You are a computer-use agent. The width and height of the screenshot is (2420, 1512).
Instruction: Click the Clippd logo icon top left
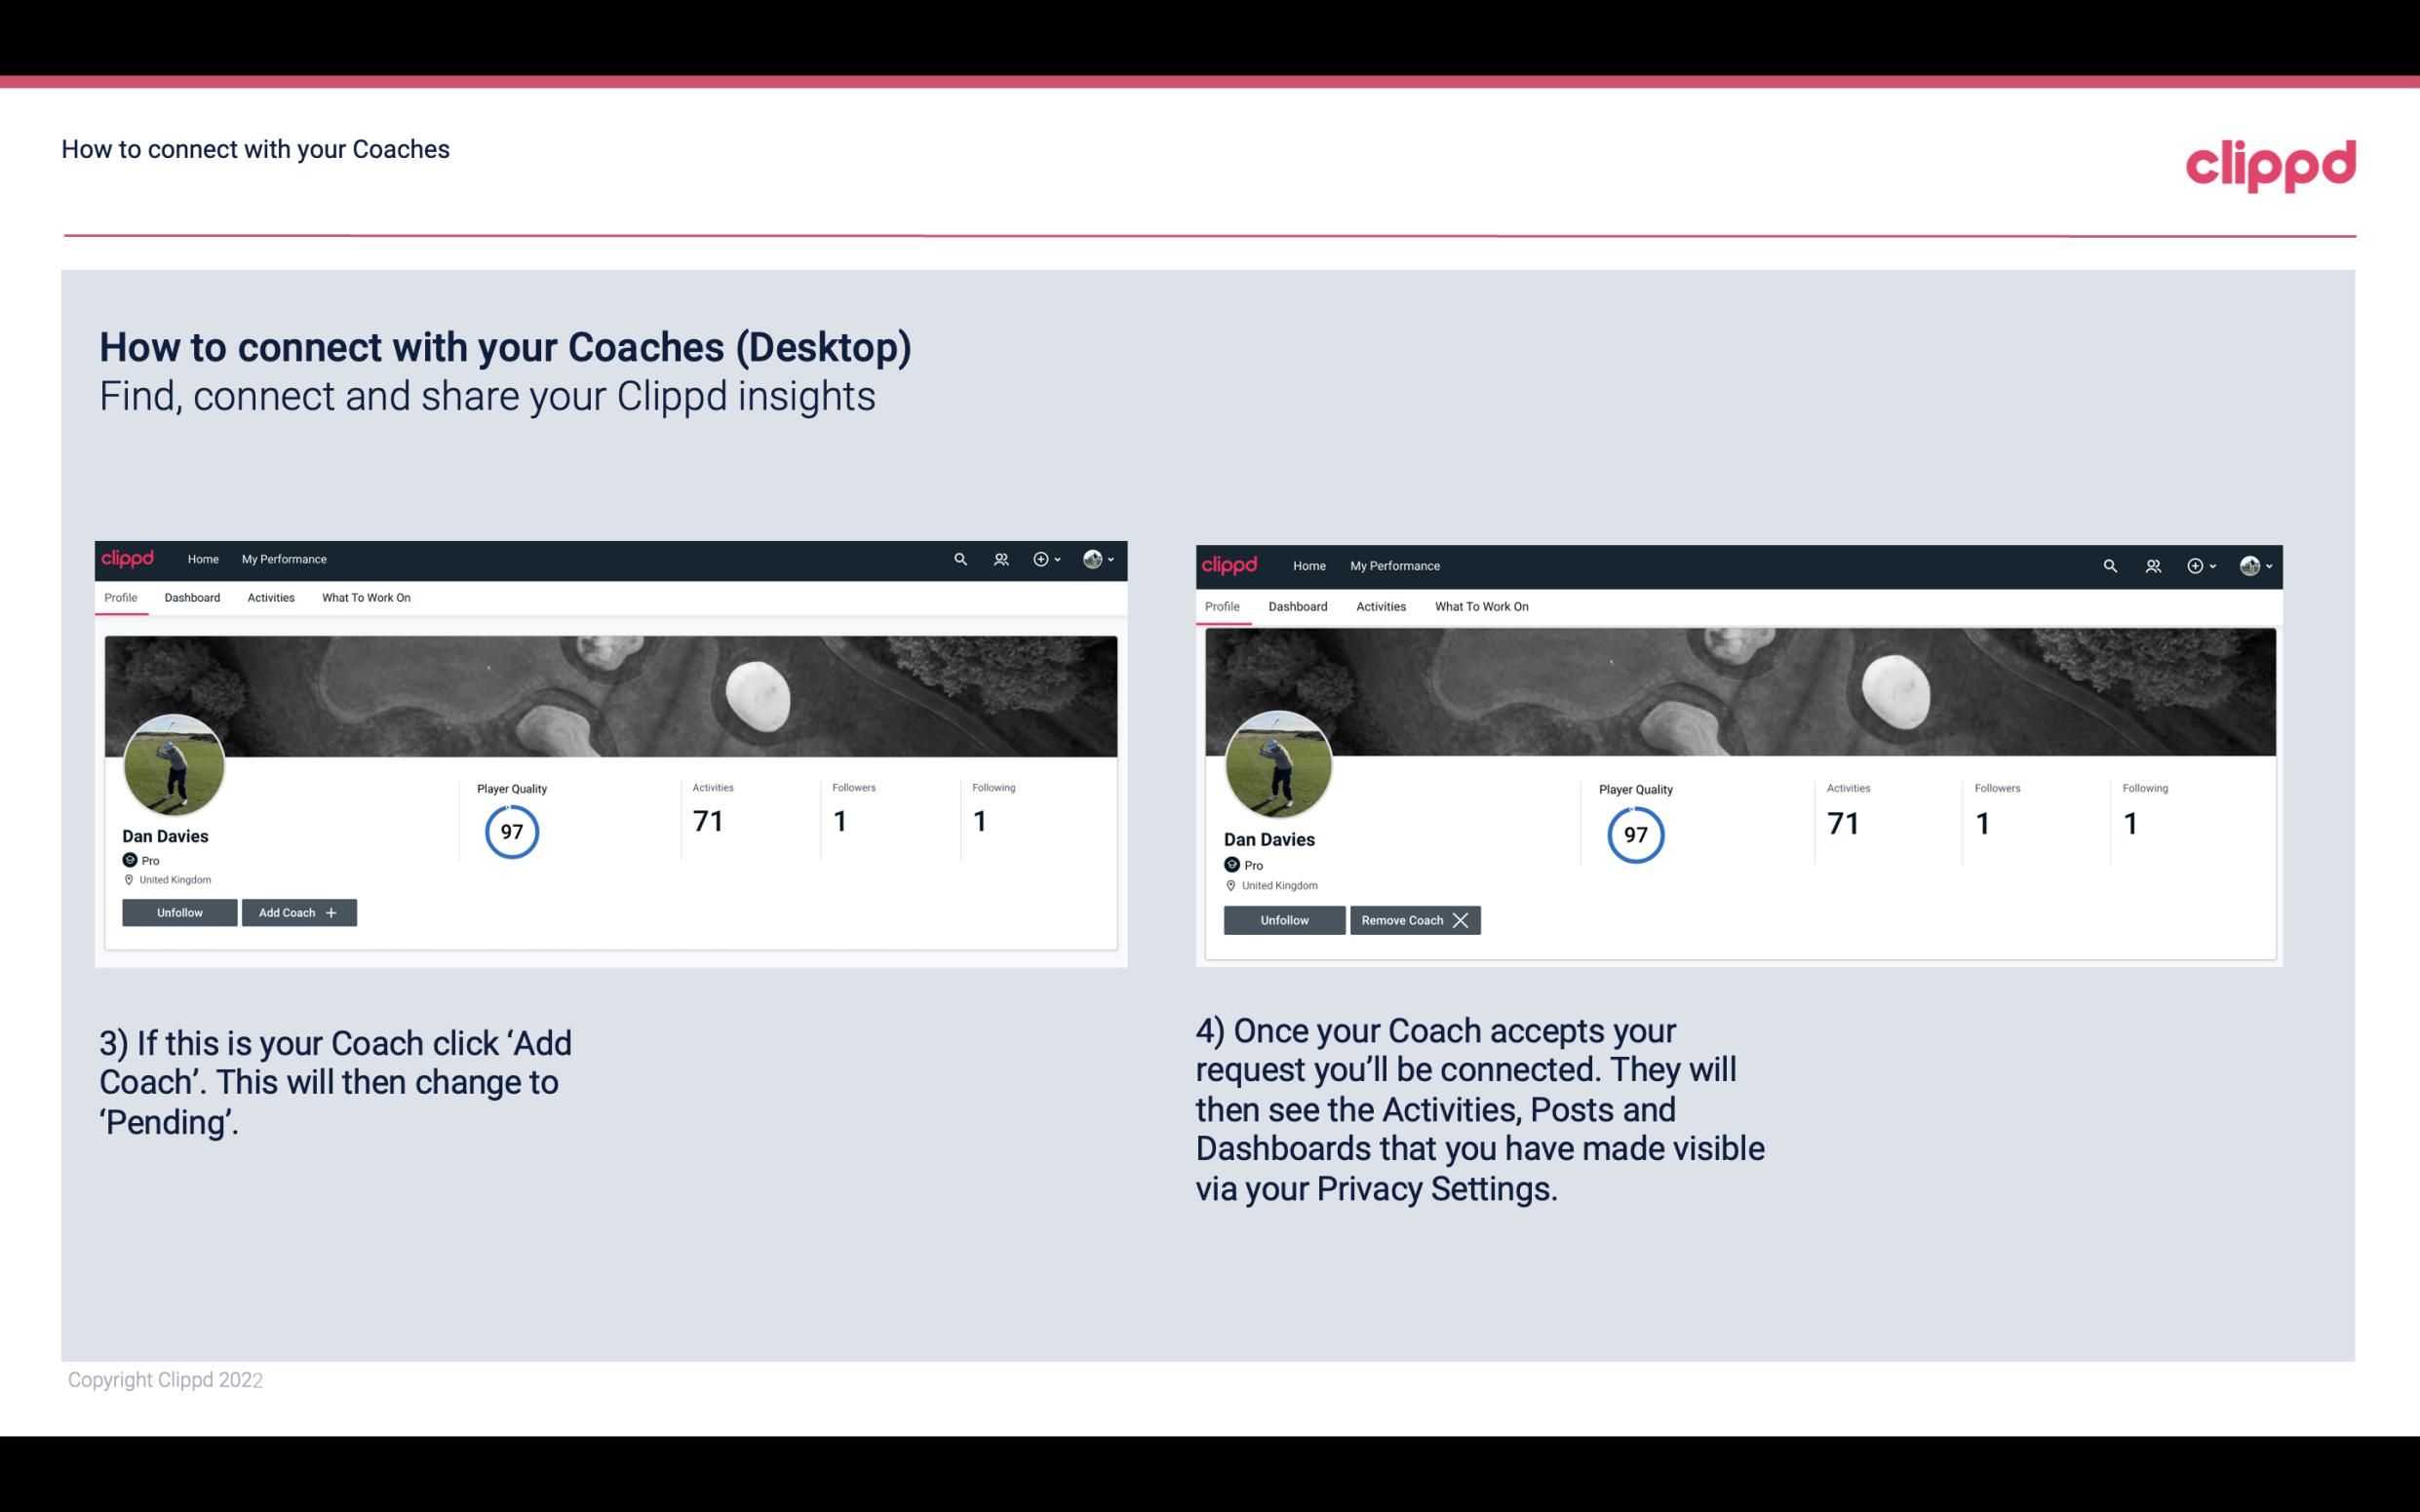131,558
